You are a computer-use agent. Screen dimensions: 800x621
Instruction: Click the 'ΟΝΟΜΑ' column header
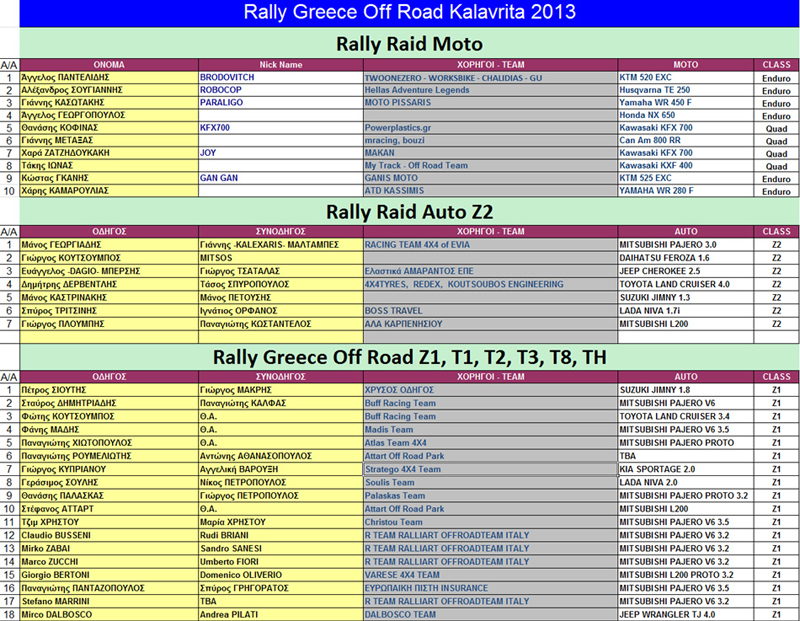click(109, 65)
